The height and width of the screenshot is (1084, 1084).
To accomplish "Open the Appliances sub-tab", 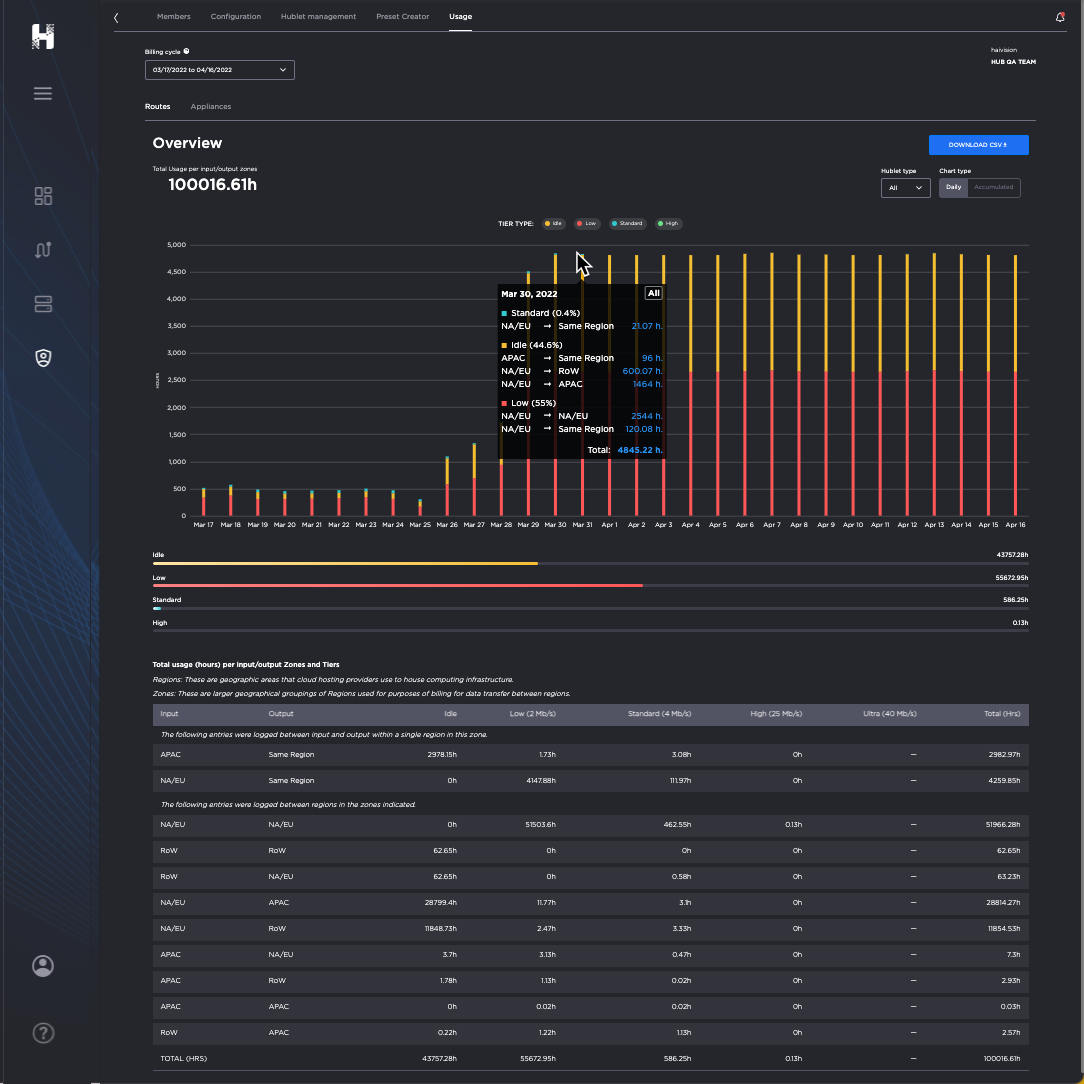I will tap(210, 105).
